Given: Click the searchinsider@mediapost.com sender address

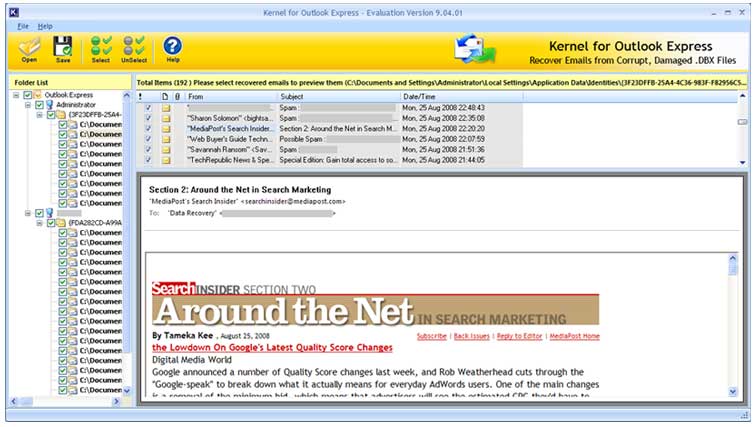Looking at the screenshot, I should pyautogui.click(x=293, y=201).
